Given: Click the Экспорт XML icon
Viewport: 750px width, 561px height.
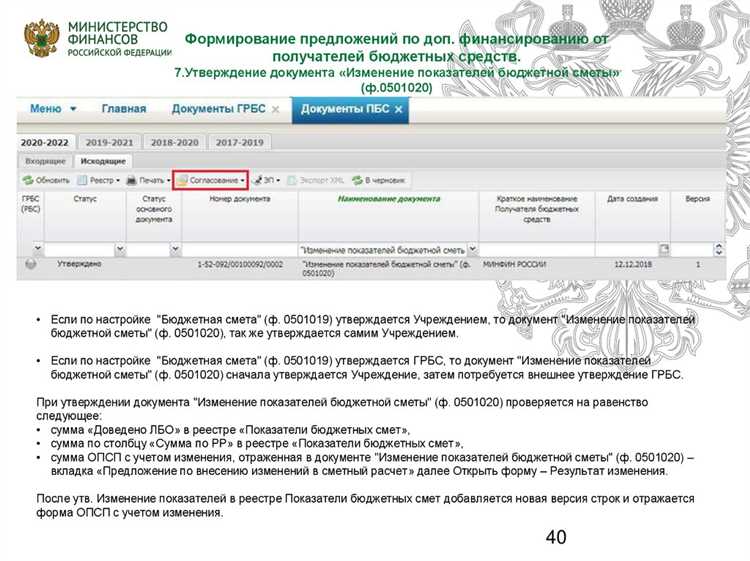Looking at the screenshot, I should pos(291,180).
